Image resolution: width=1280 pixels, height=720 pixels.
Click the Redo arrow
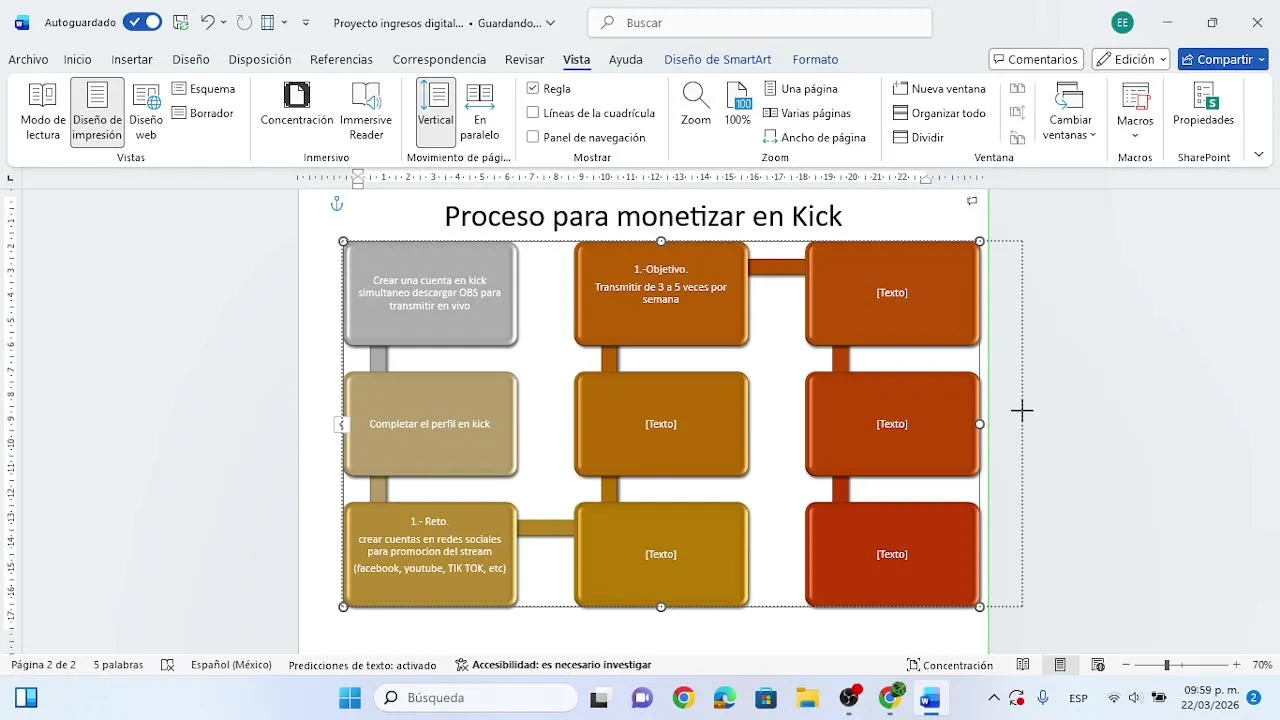[x=244, y=22]
